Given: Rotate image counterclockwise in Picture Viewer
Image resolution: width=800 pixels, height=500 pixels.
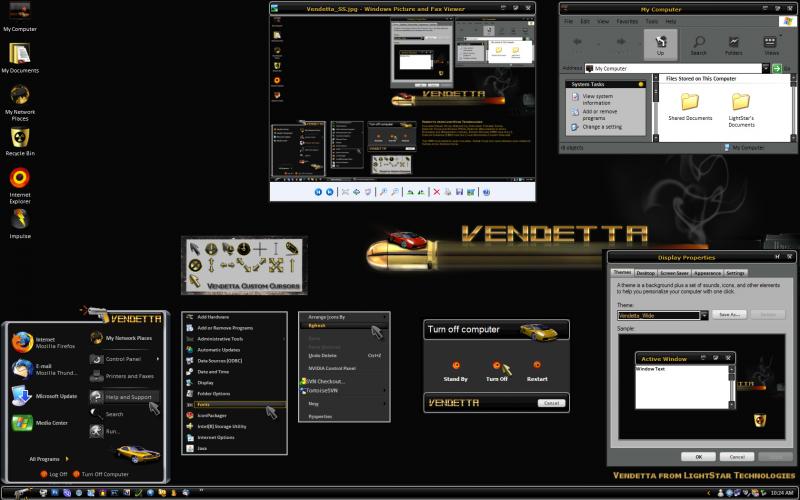Looking at the screenshot, I should coord(421,192).
